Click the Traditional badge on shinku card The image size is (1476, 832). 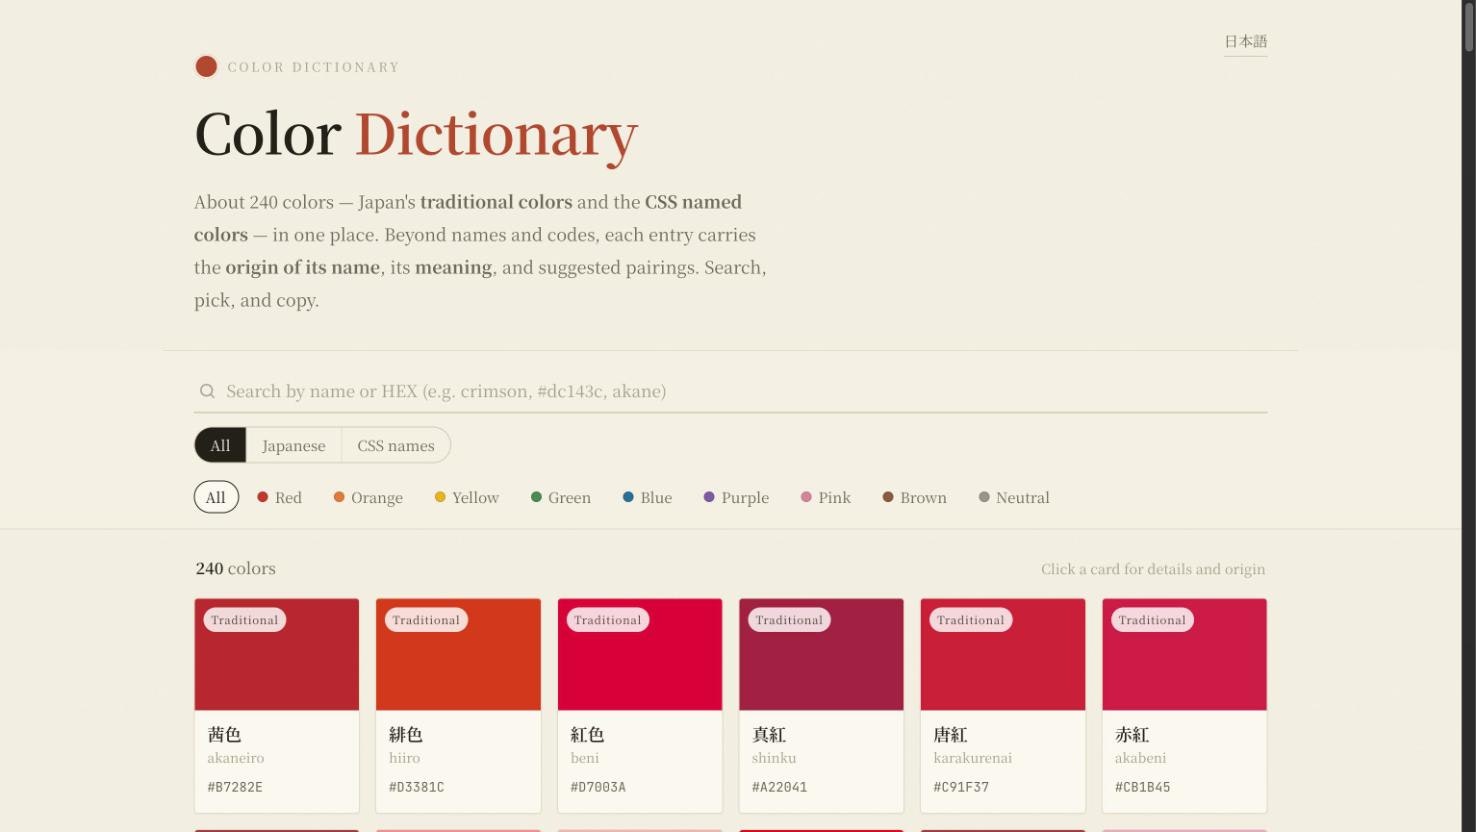tap(789, 620)
